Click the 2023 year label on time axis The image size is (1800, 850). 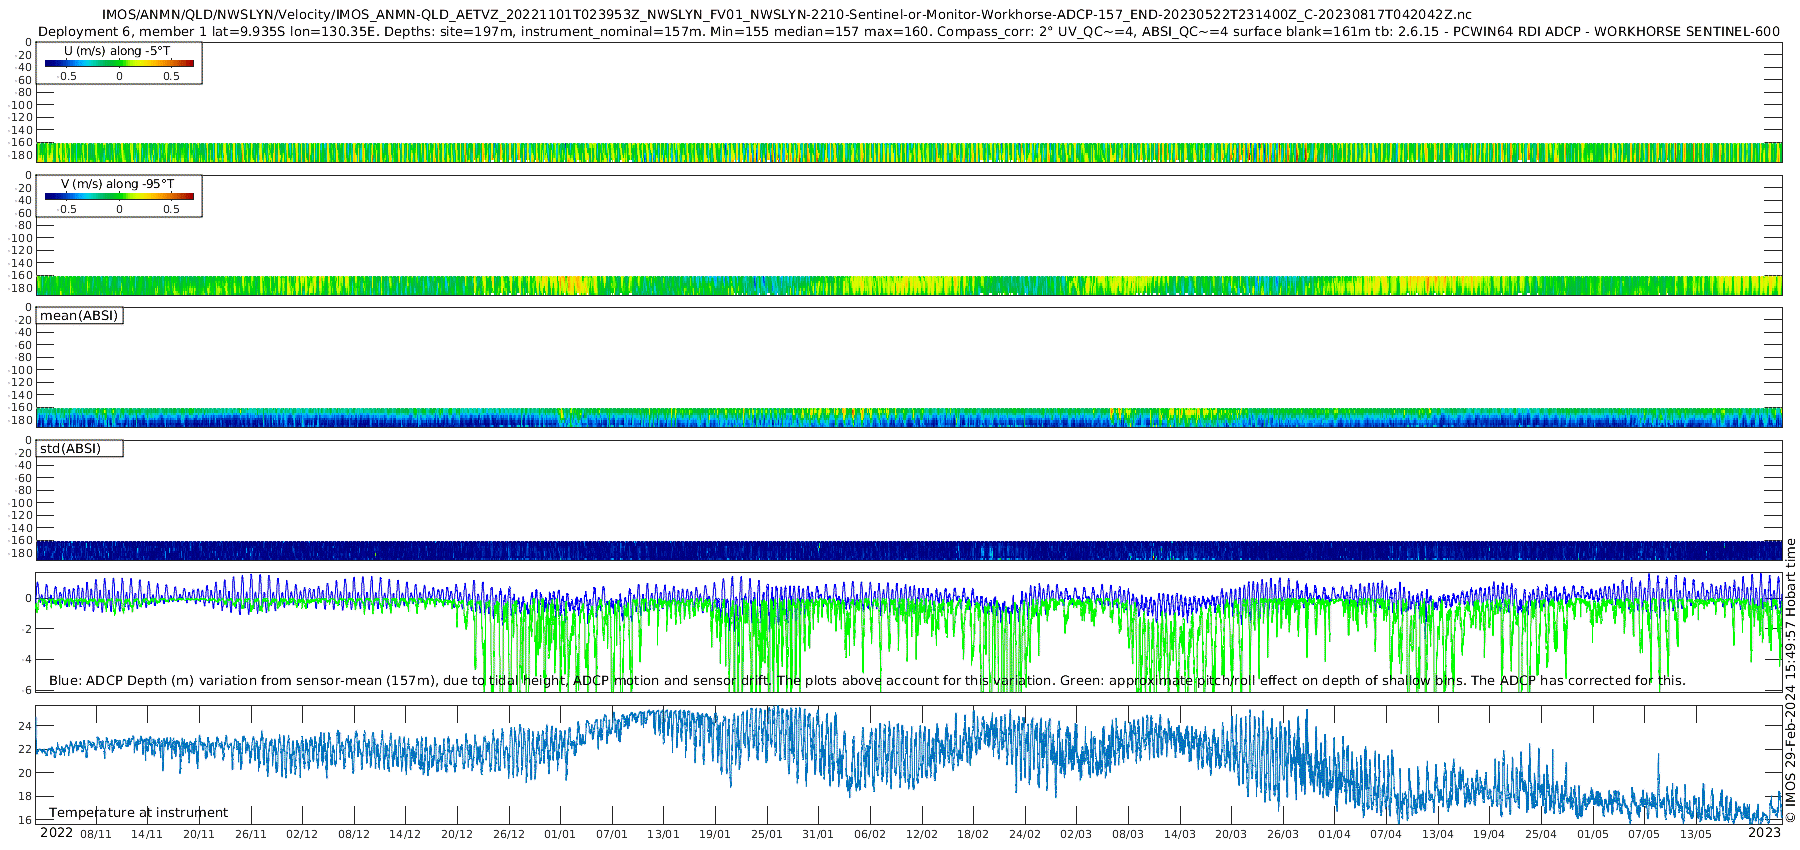(x=1764, y=833)
